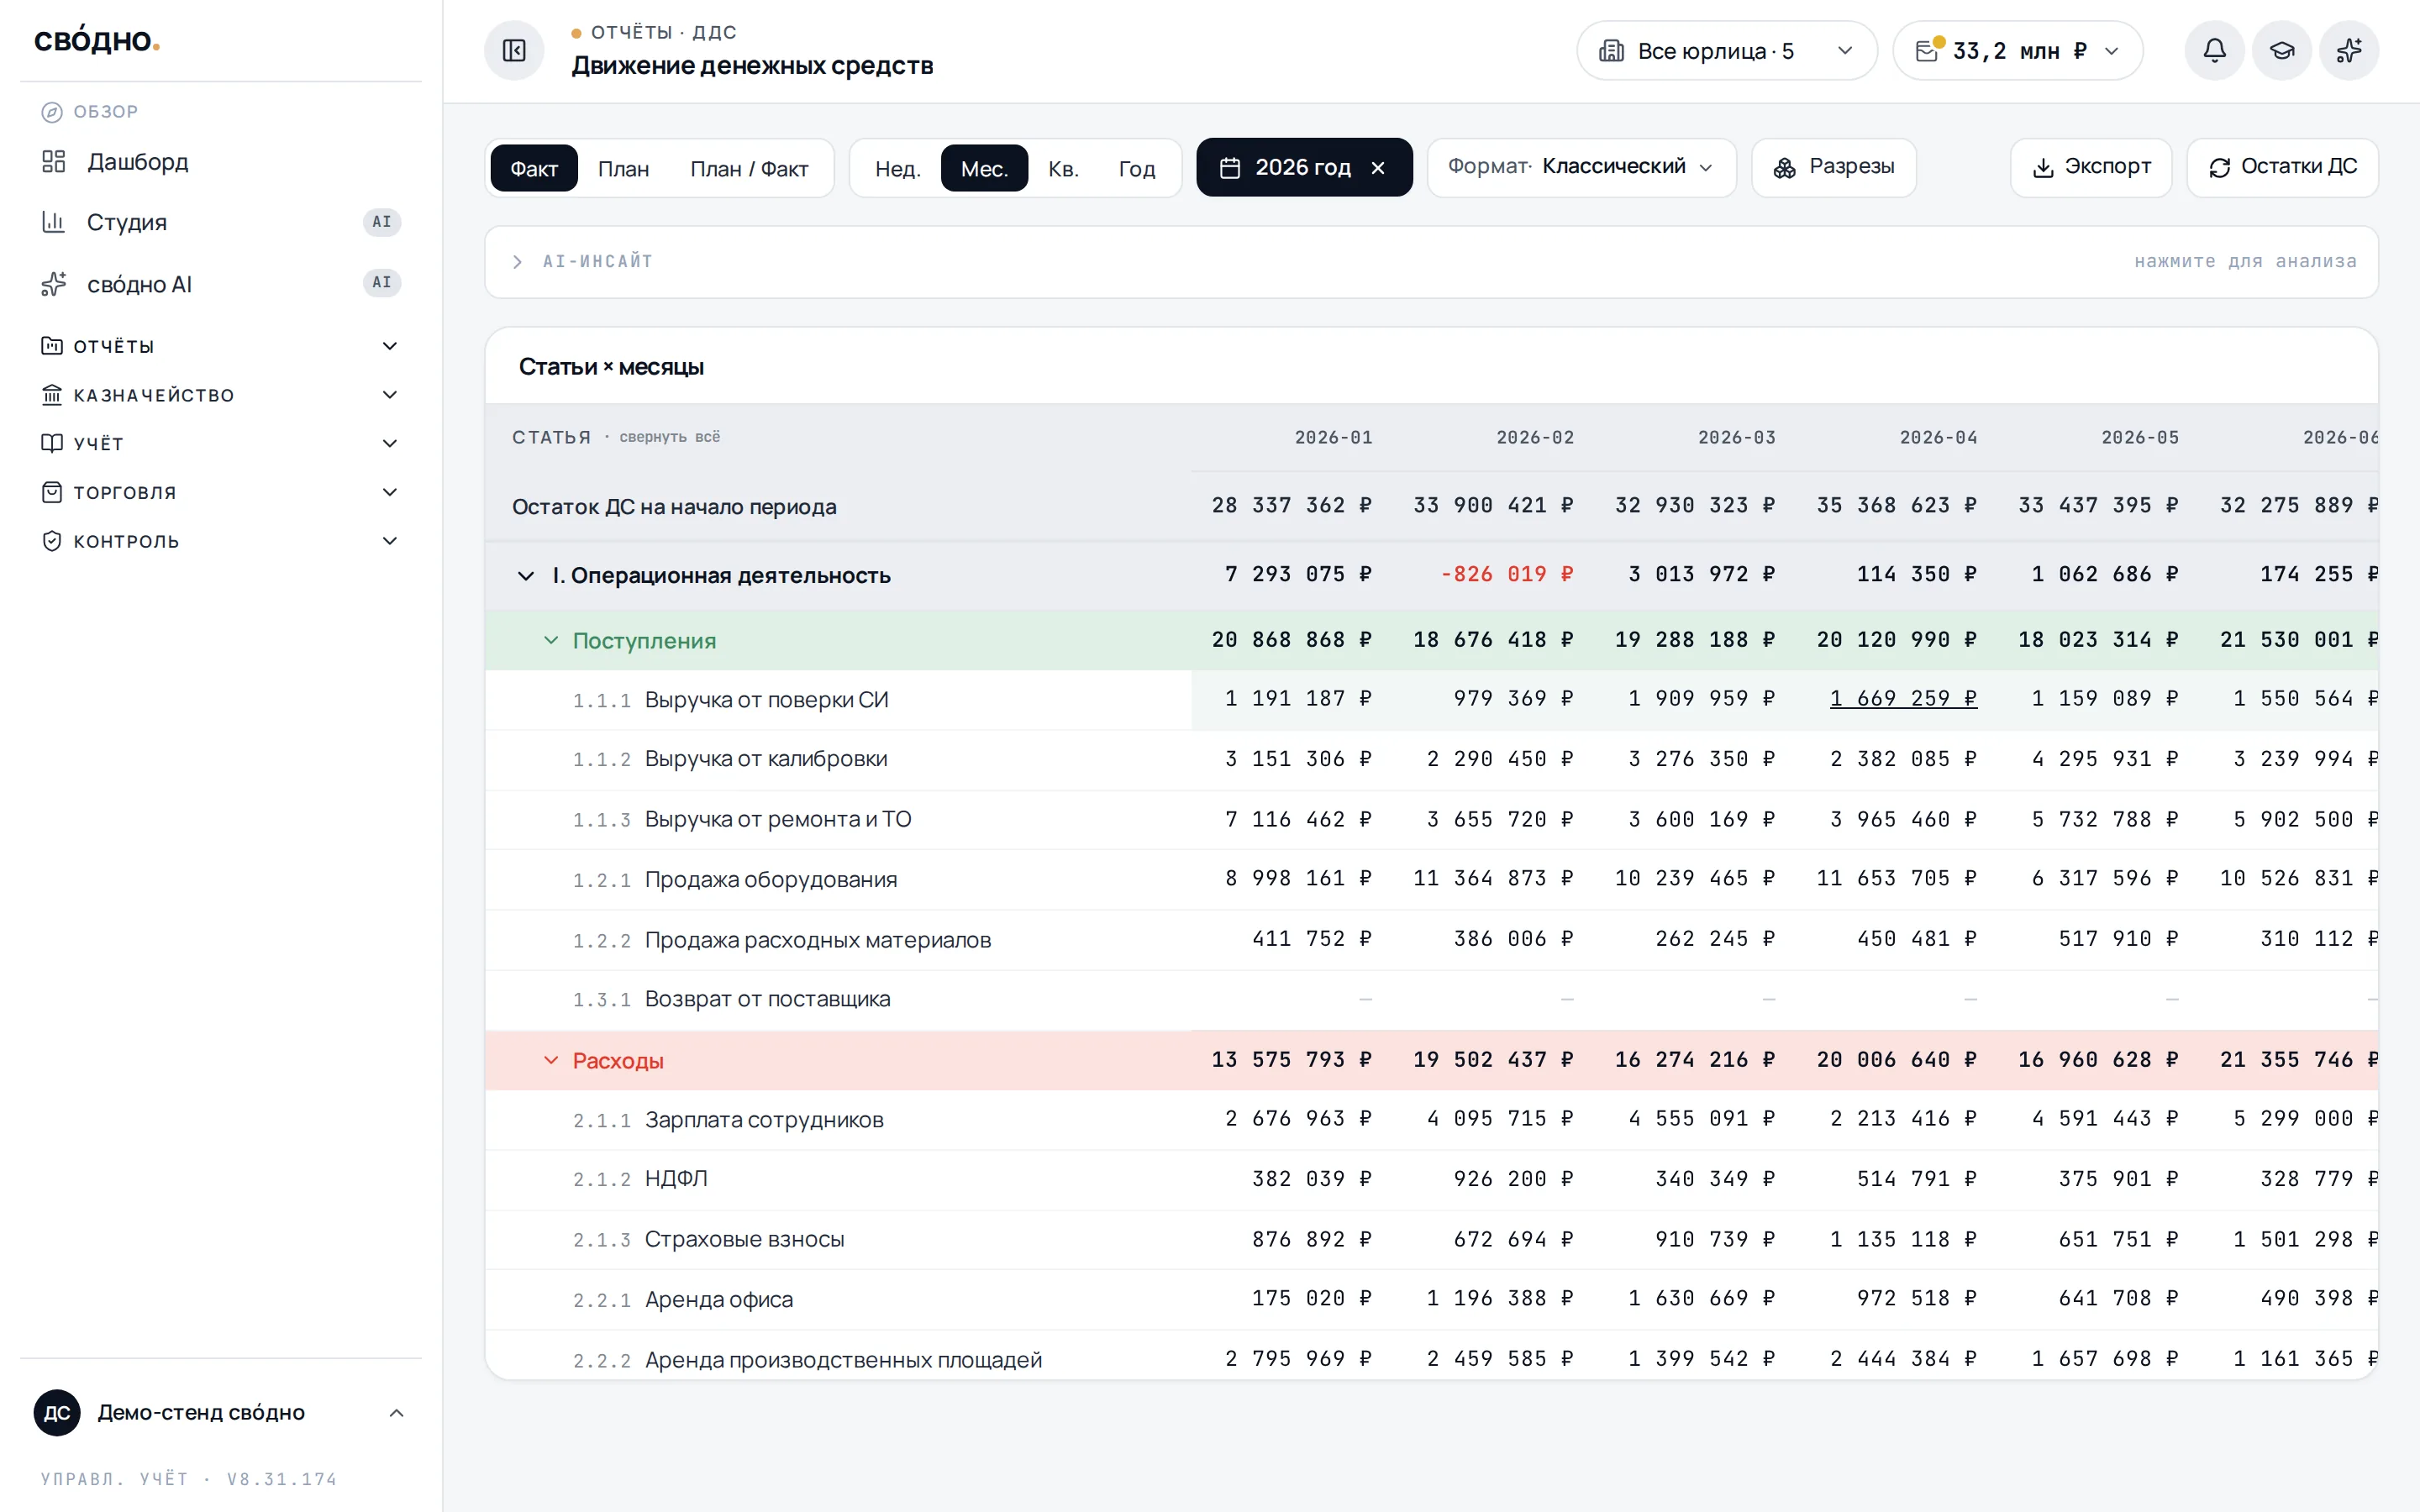2420x1512 pixels.
Task: Expand the Учёт menu section
Action: coord(220,443)
